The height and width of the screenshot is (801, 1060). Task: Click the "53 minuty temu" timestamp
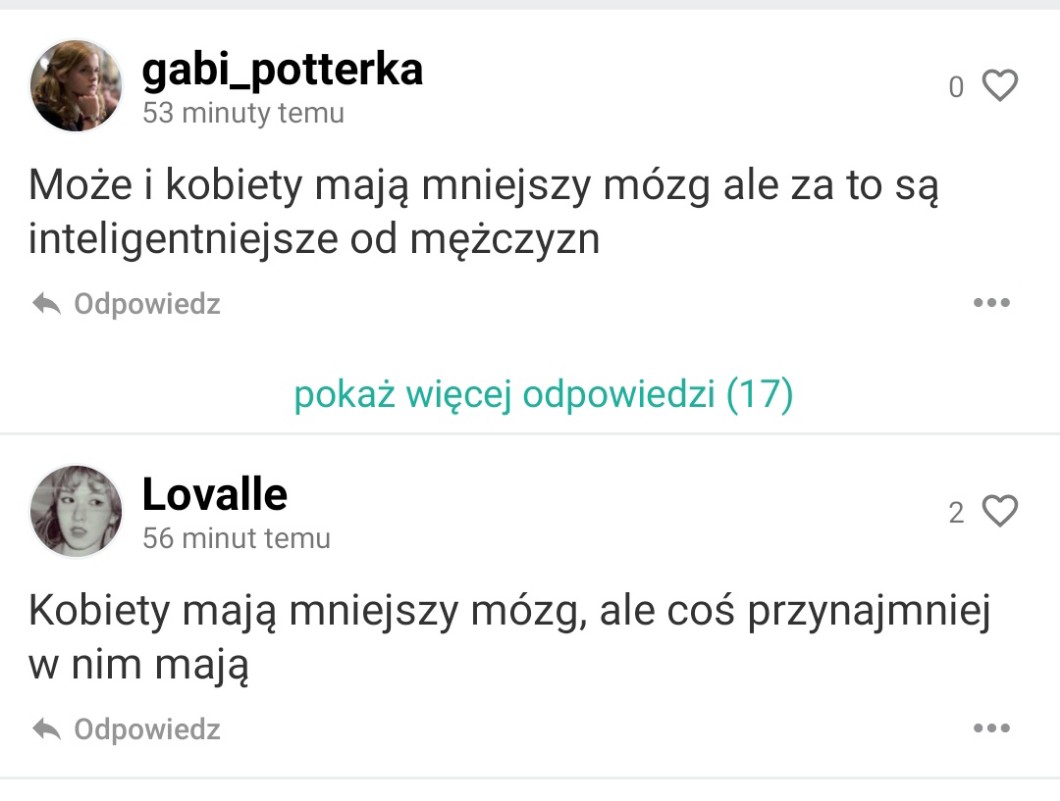click(x=243, y=114)
